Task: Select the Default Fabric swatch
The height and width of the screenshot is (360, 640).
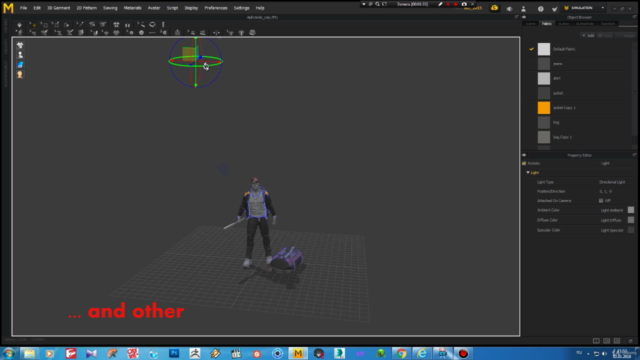Action: [544, 49]
